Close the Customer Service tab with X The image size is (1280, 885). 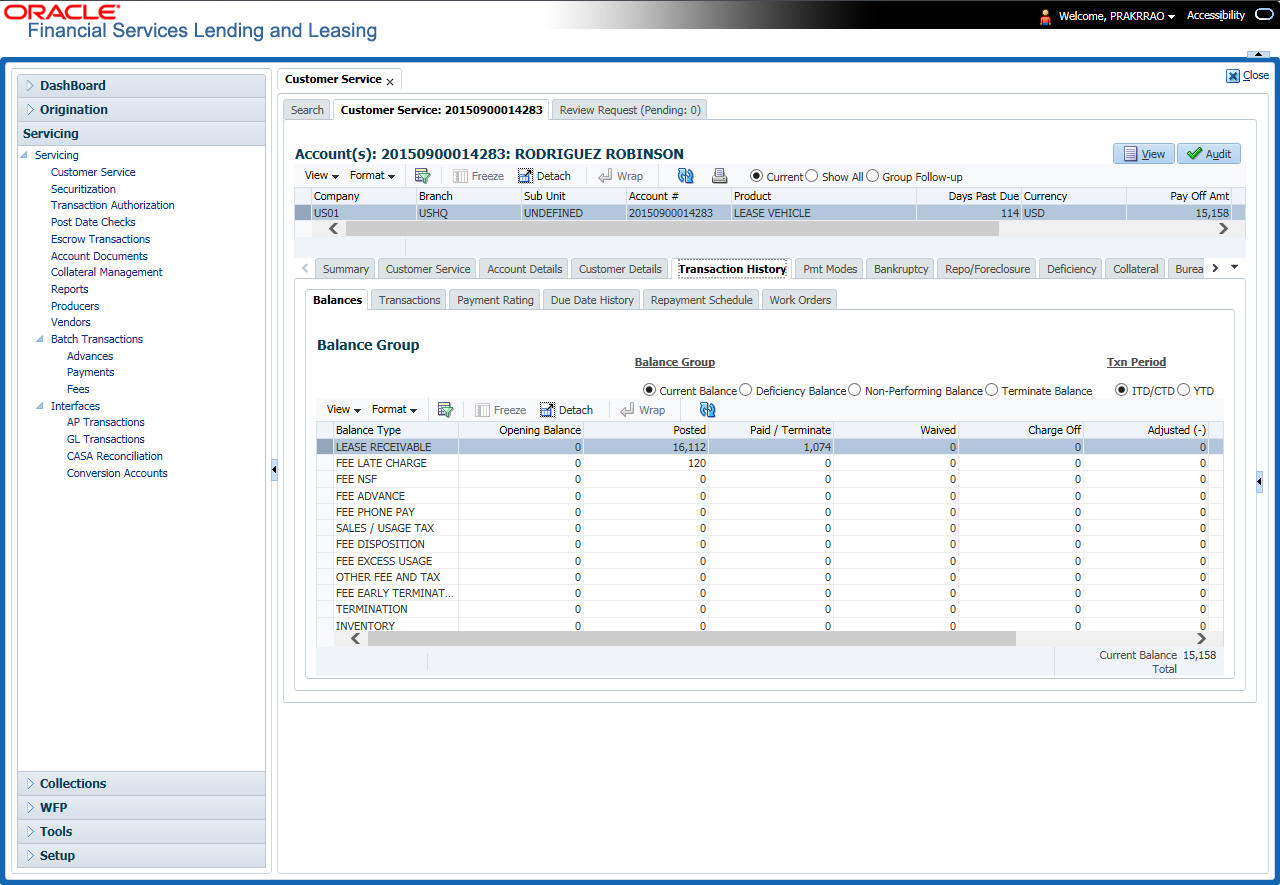(390, 81)
